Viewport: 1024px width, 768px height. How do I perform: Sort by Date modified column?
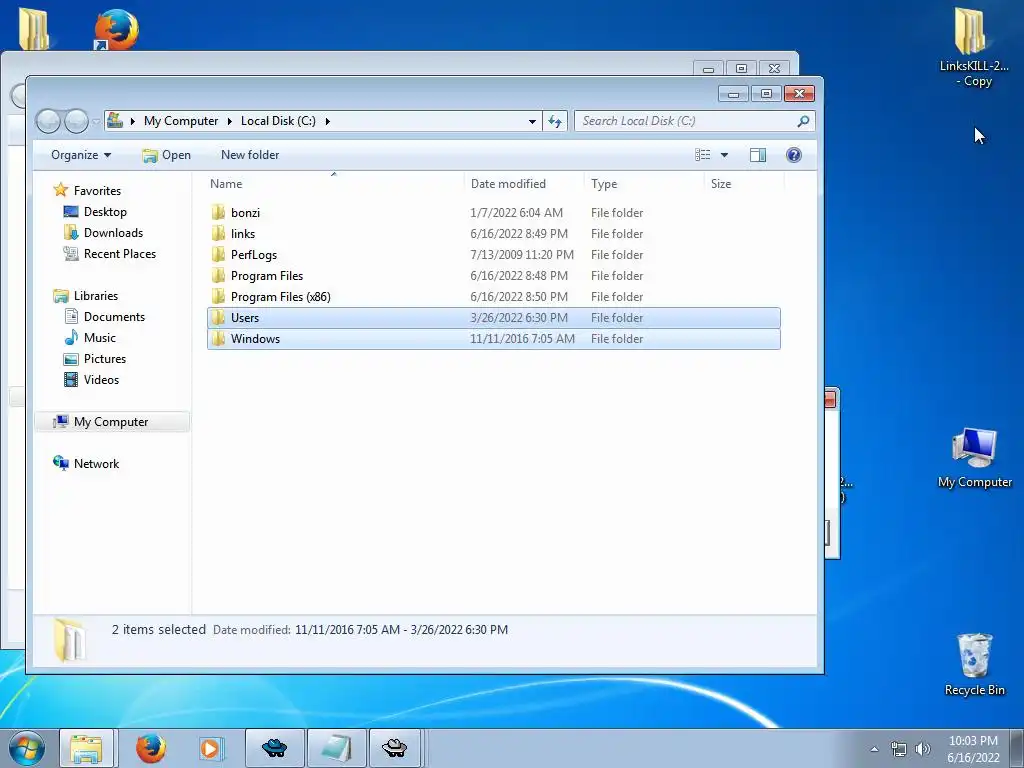pos(523,184)
